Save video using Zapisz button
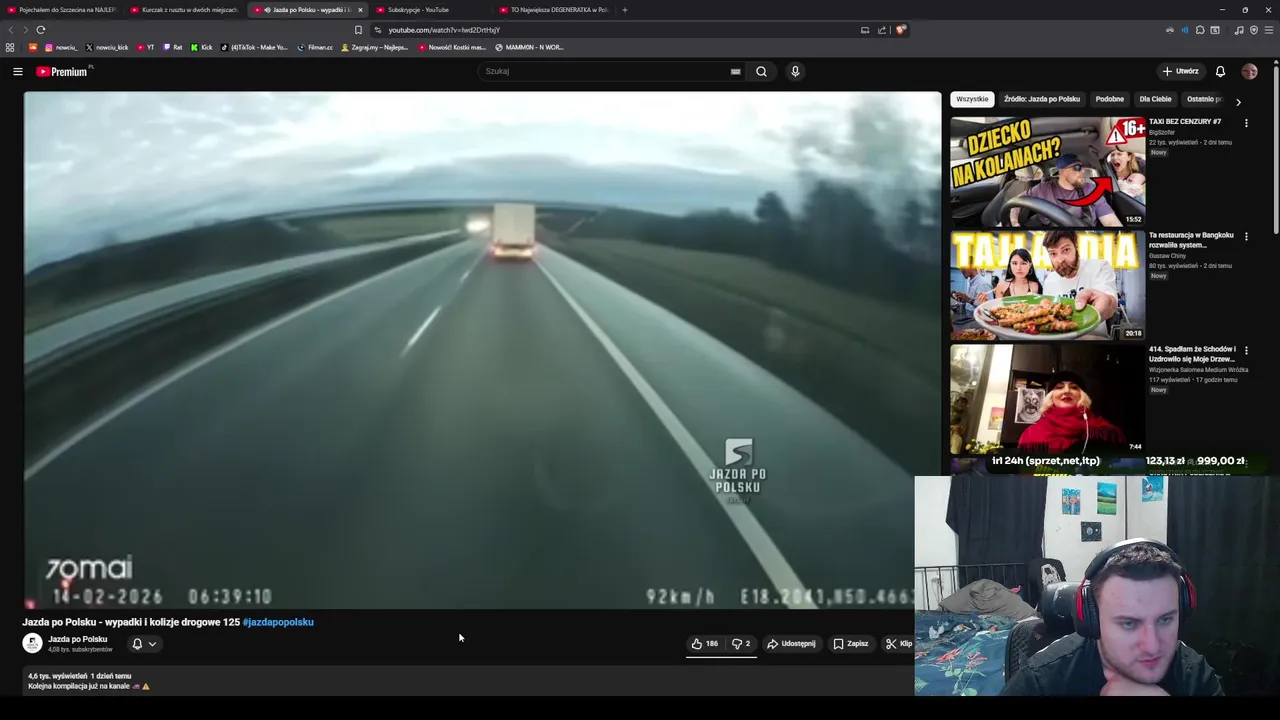This screenshot has height=720, width=1280. pyautogui.click(x=851, y=644)
